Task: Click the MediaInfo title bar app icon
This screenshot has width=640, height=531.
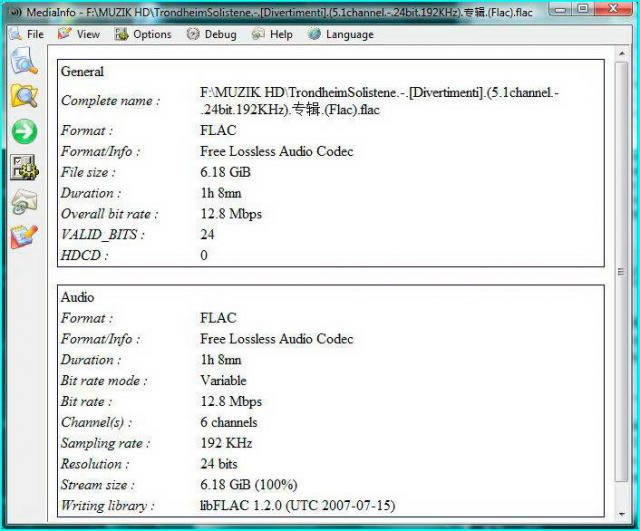Action: pos(16,12)
